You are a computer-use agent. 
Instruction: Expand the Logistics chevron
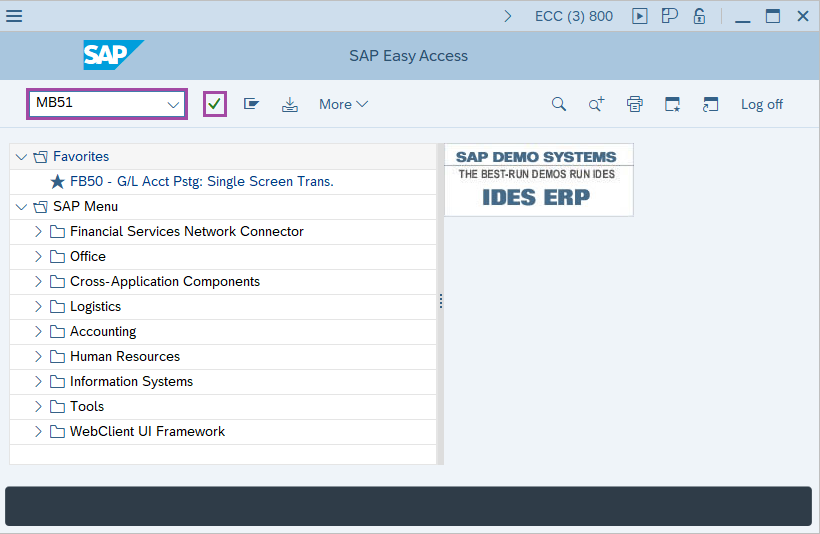pos(38,306)
